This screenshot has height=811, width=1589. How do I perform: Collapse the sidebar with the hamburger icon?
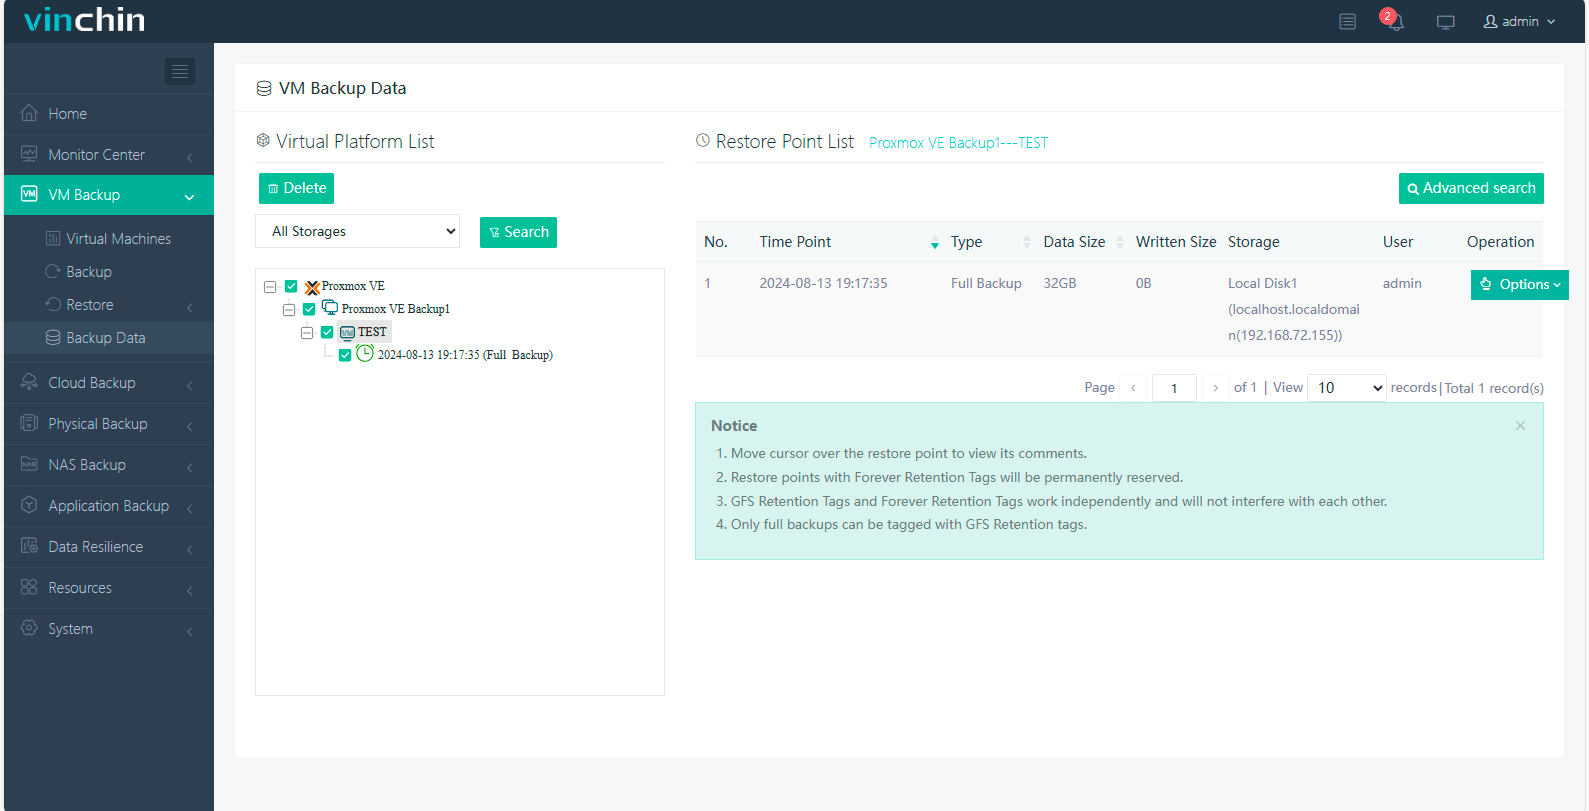pos(180,71)
